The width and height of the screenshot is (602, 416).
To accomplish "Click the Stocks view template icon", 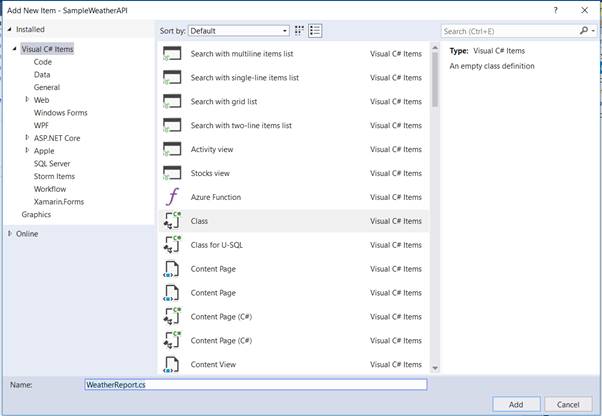I will click(171, 173).
